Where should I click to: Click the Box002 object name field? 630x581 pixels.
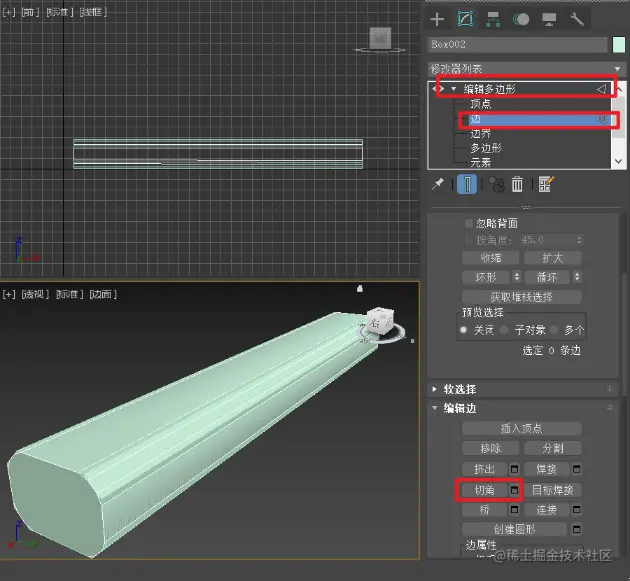tap(518, 45)
